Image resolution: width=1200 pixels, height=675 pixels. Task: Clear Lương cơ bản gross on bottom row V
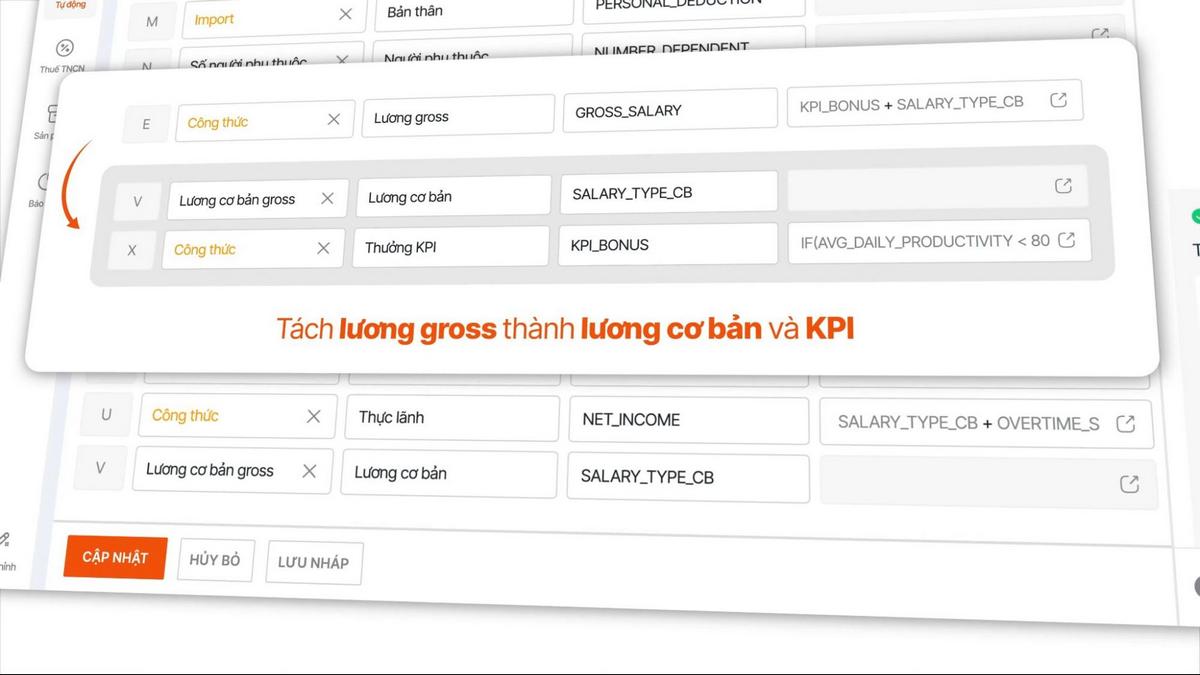click(x=309, y=471)
